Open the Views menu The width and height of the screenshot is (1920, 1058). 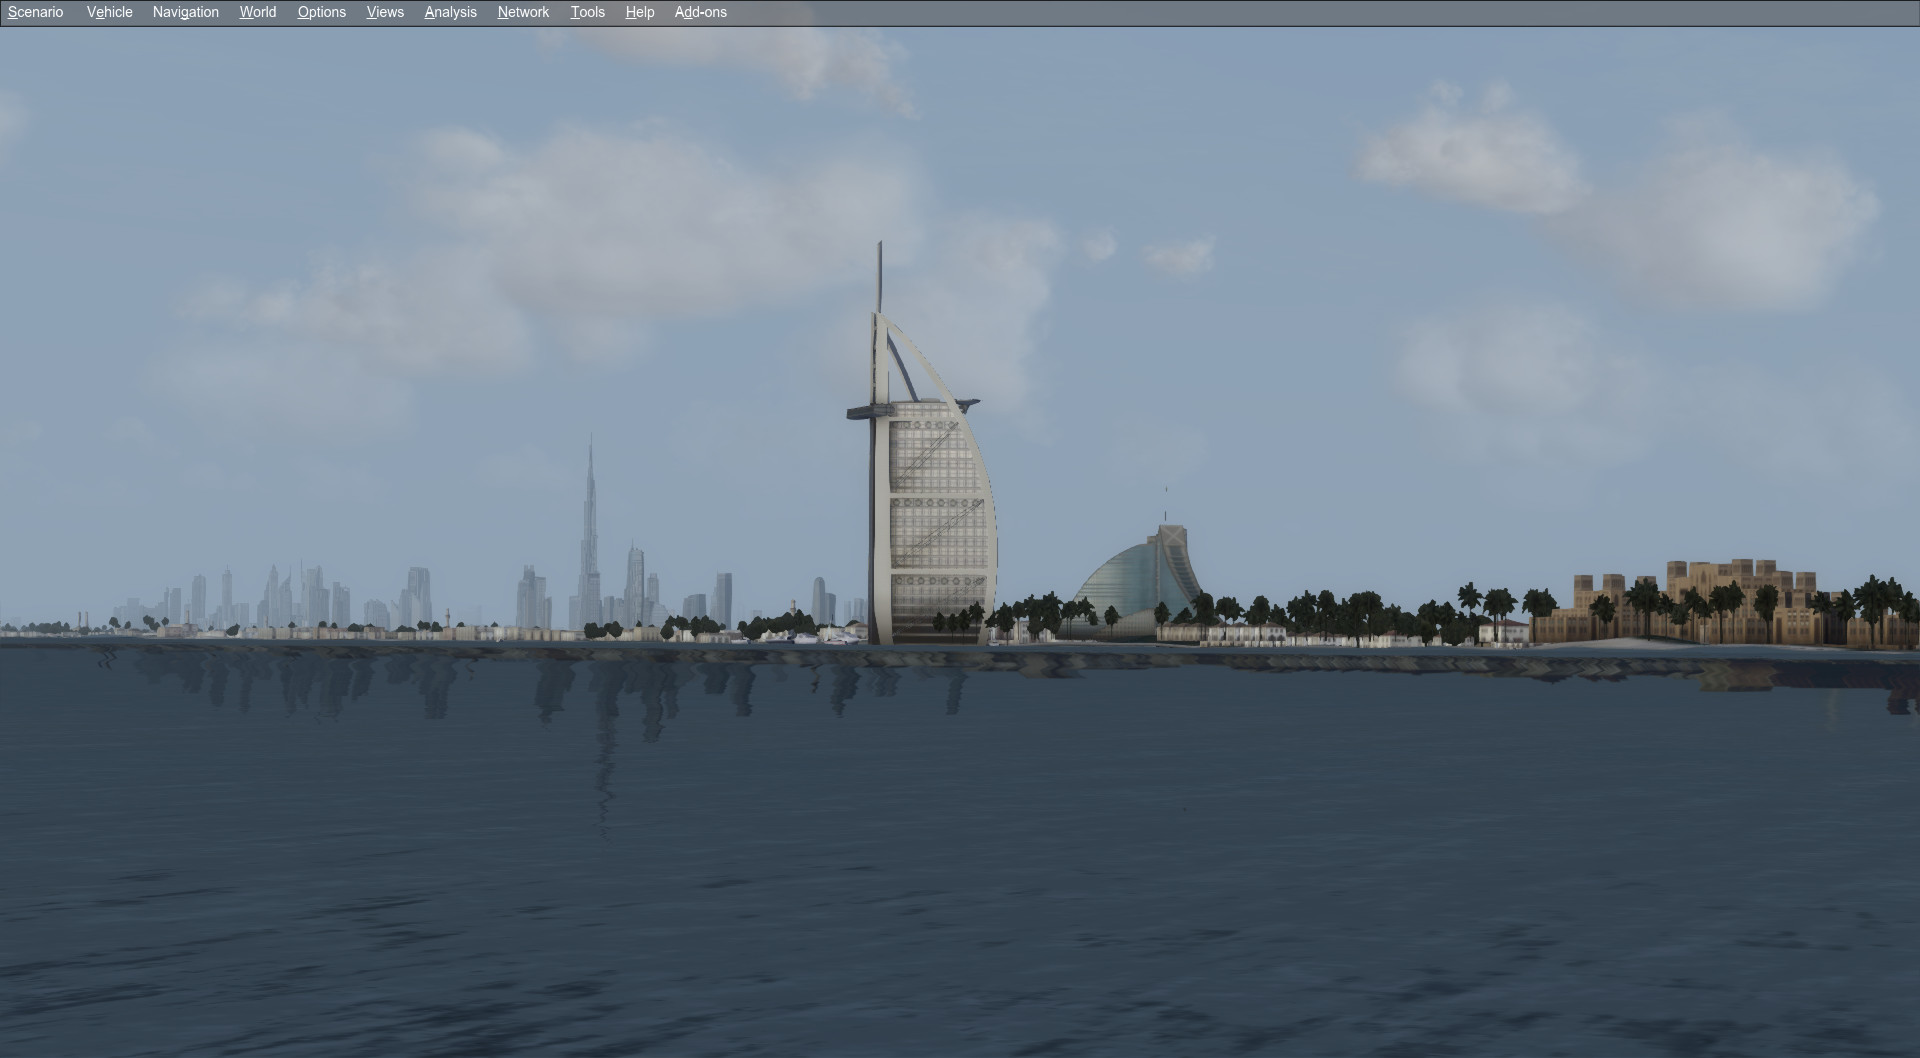pyautogui.click(x=385, y=12)
